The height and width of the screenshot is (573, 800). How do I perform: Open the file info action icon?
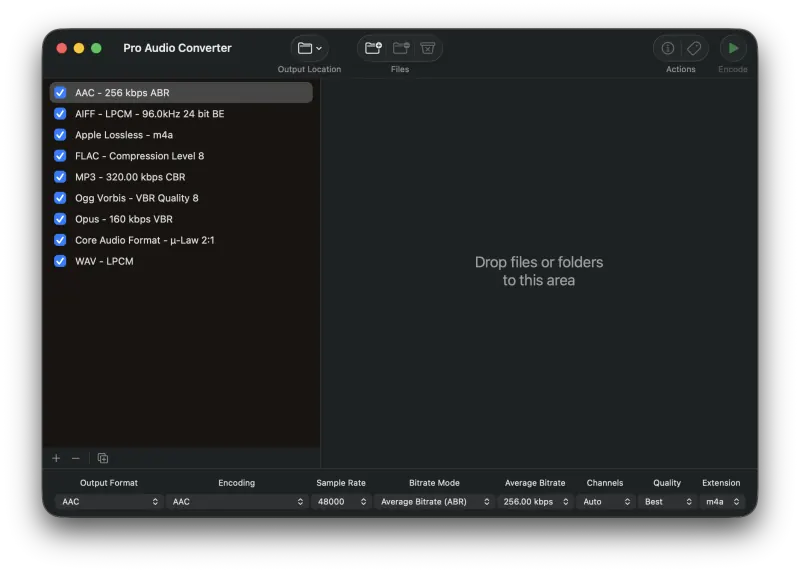pos(667,48)
